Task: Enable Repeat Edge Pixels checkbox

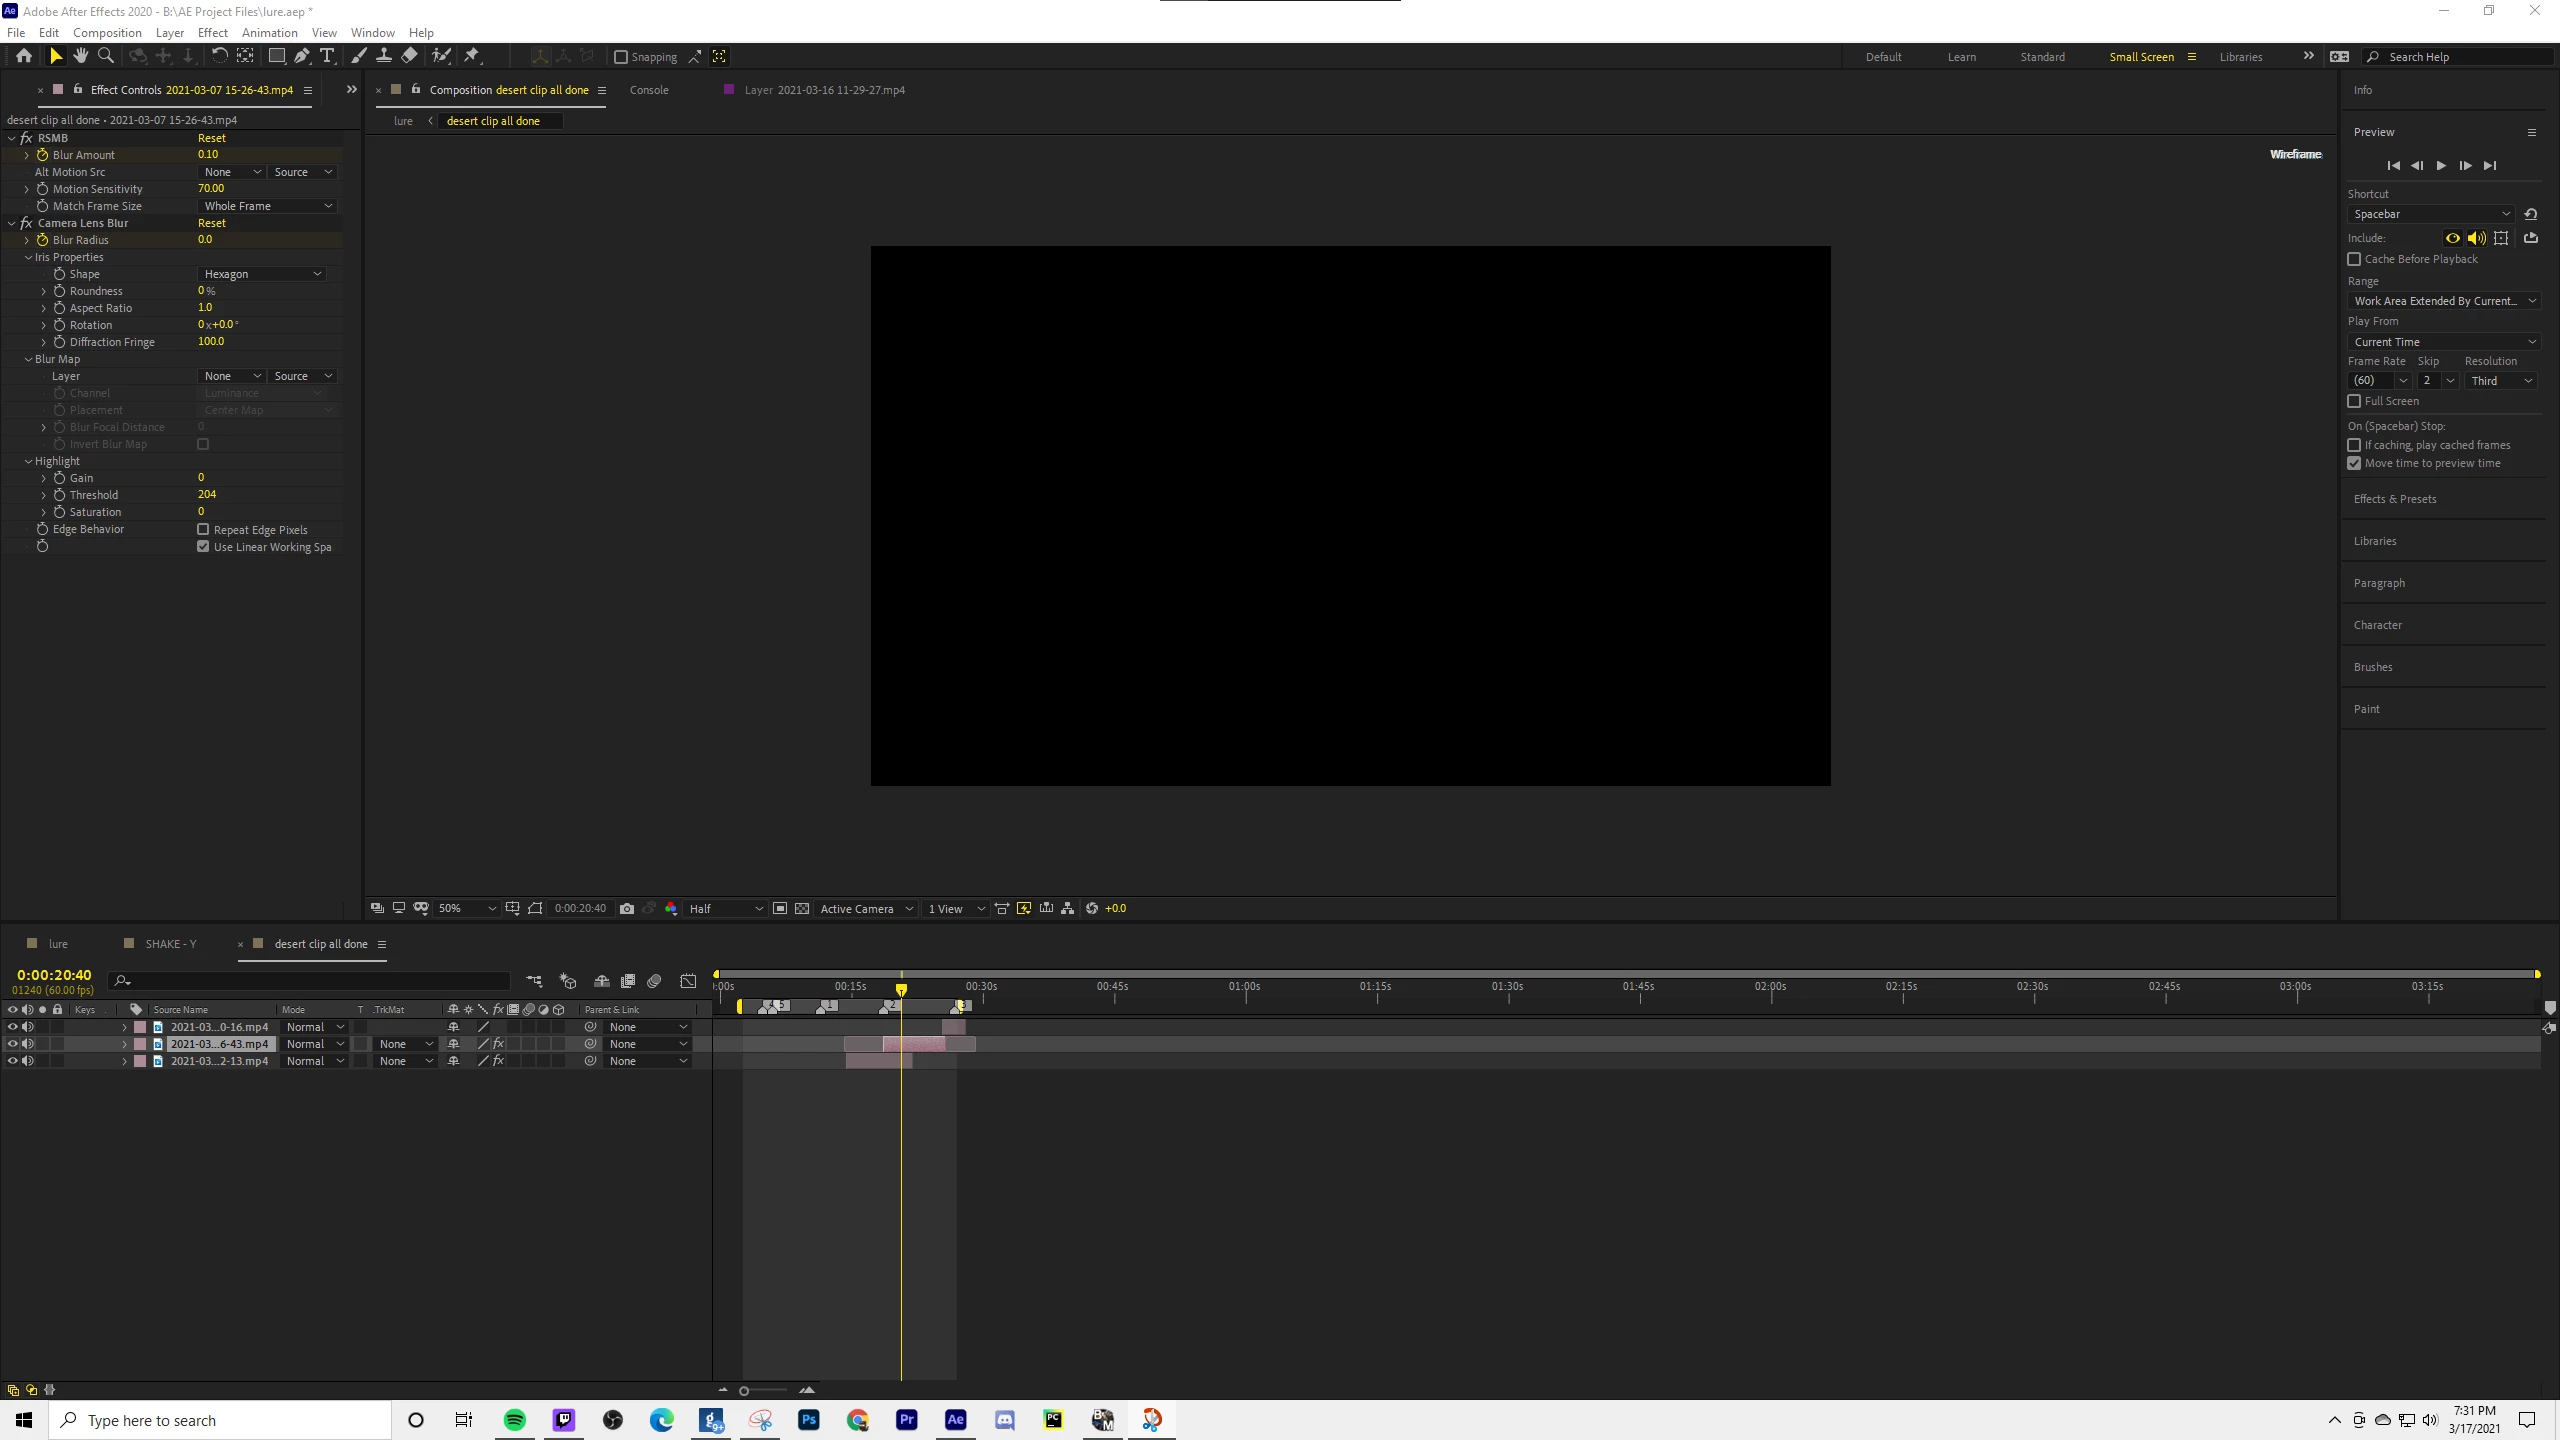Action: [203, 529]
